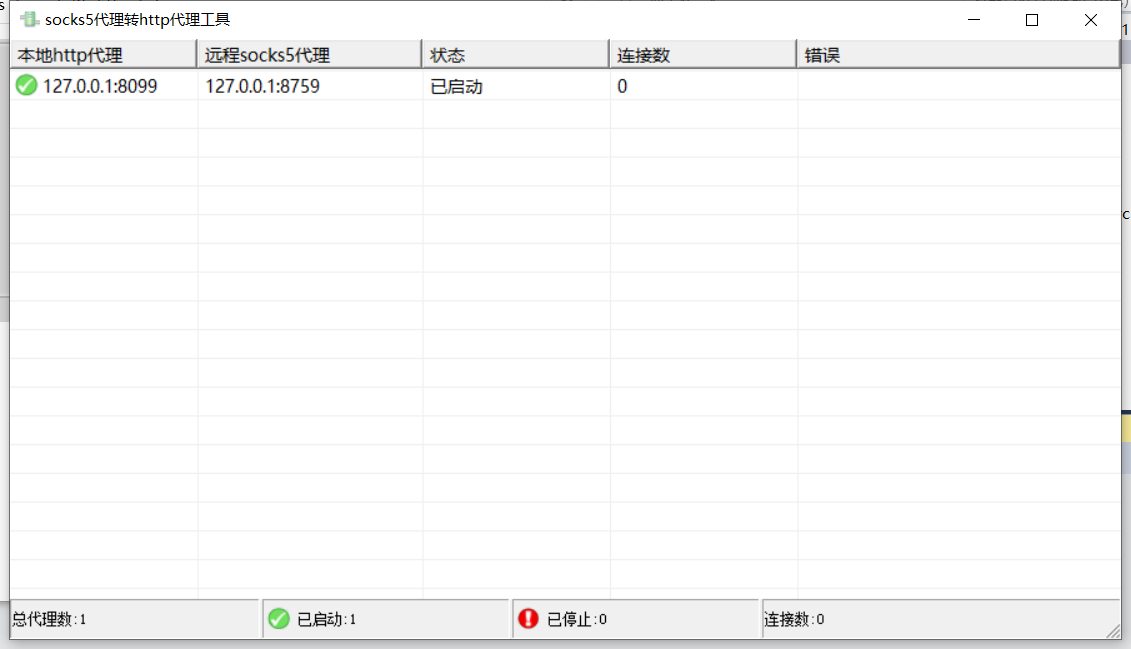The width and height of the screenshot is (1131, 649).
Task: Click the 连接数 column header
Action: [701, 55]
